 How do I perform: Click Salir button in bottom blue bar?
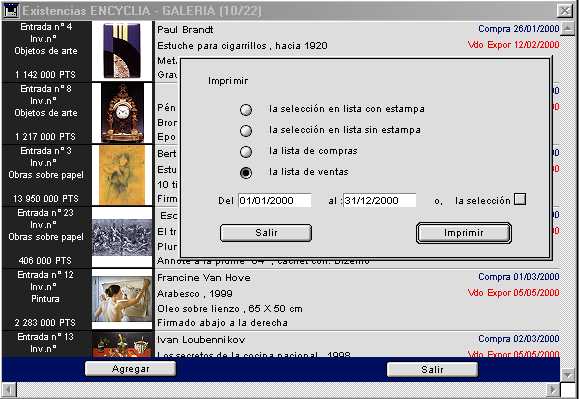point(432,369)
